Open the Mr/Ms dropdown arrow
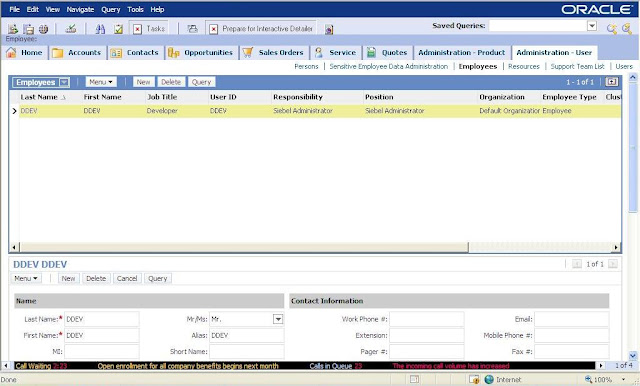The width and height of the screenshot is (640, 386). point(278,319)
